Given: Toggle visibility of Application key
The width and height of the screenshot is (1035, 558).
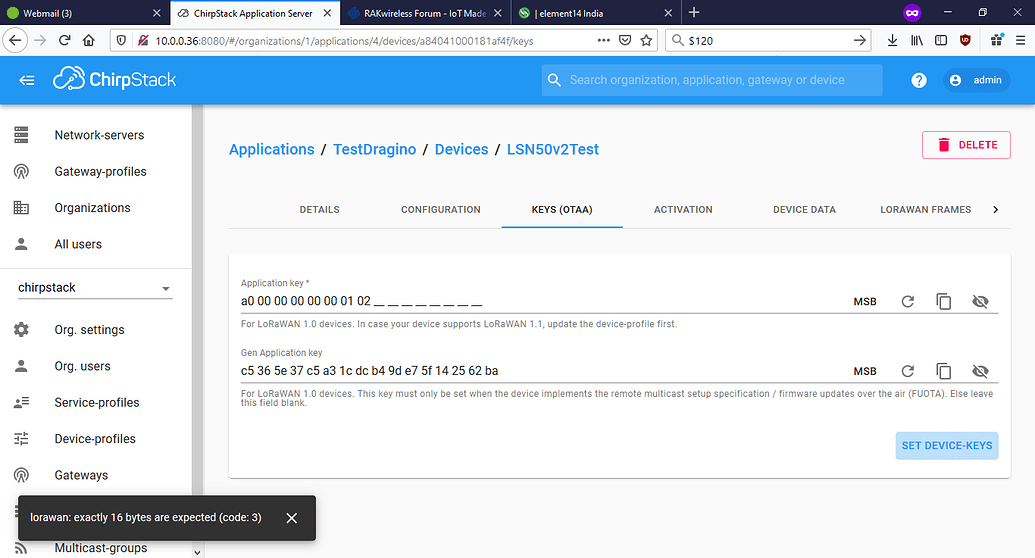Looking at the screenshot, I should pyautogui.click(x=979, y=301).
